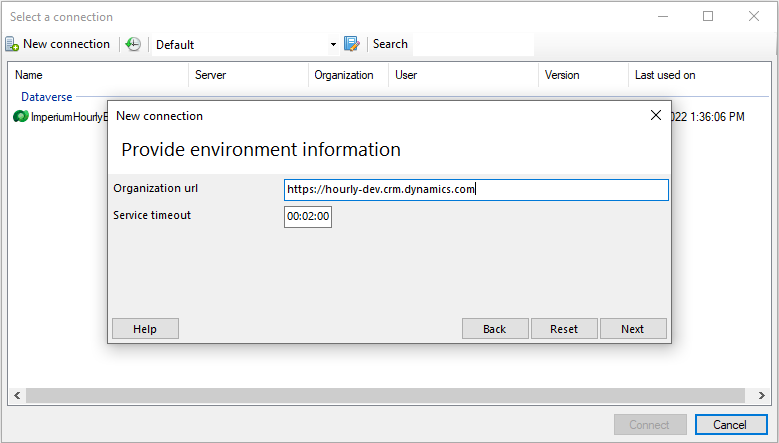The height and width of the screenshot is (443, 779).
Task: Click the Organization url text box
Action: tap(475, 190)
